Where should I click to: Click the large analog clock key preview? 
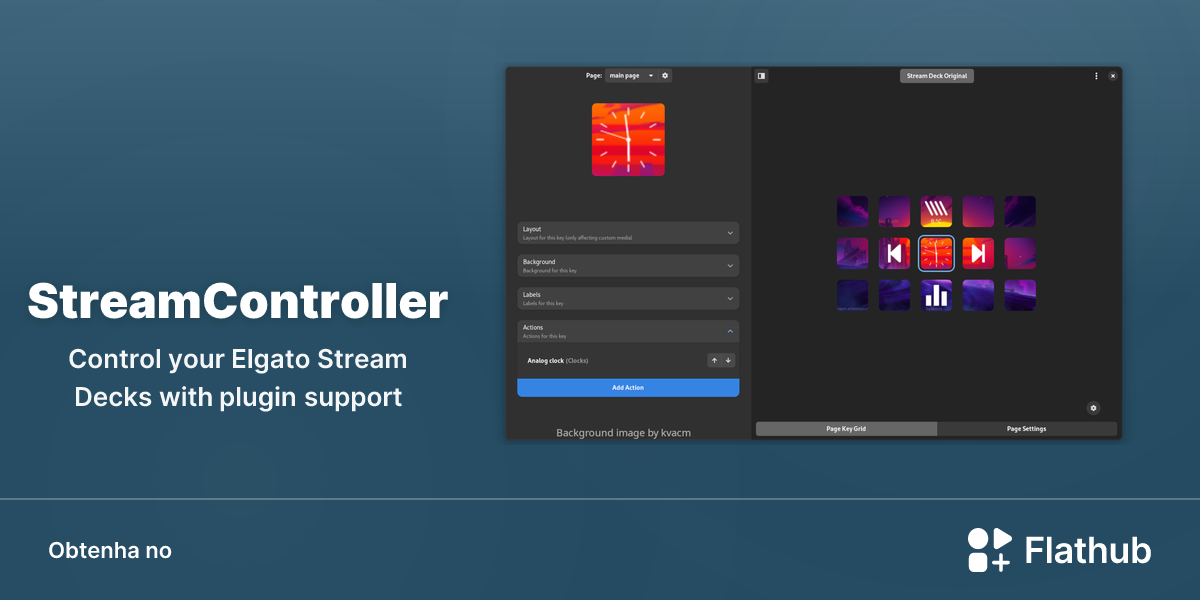[x=628, y=140]
